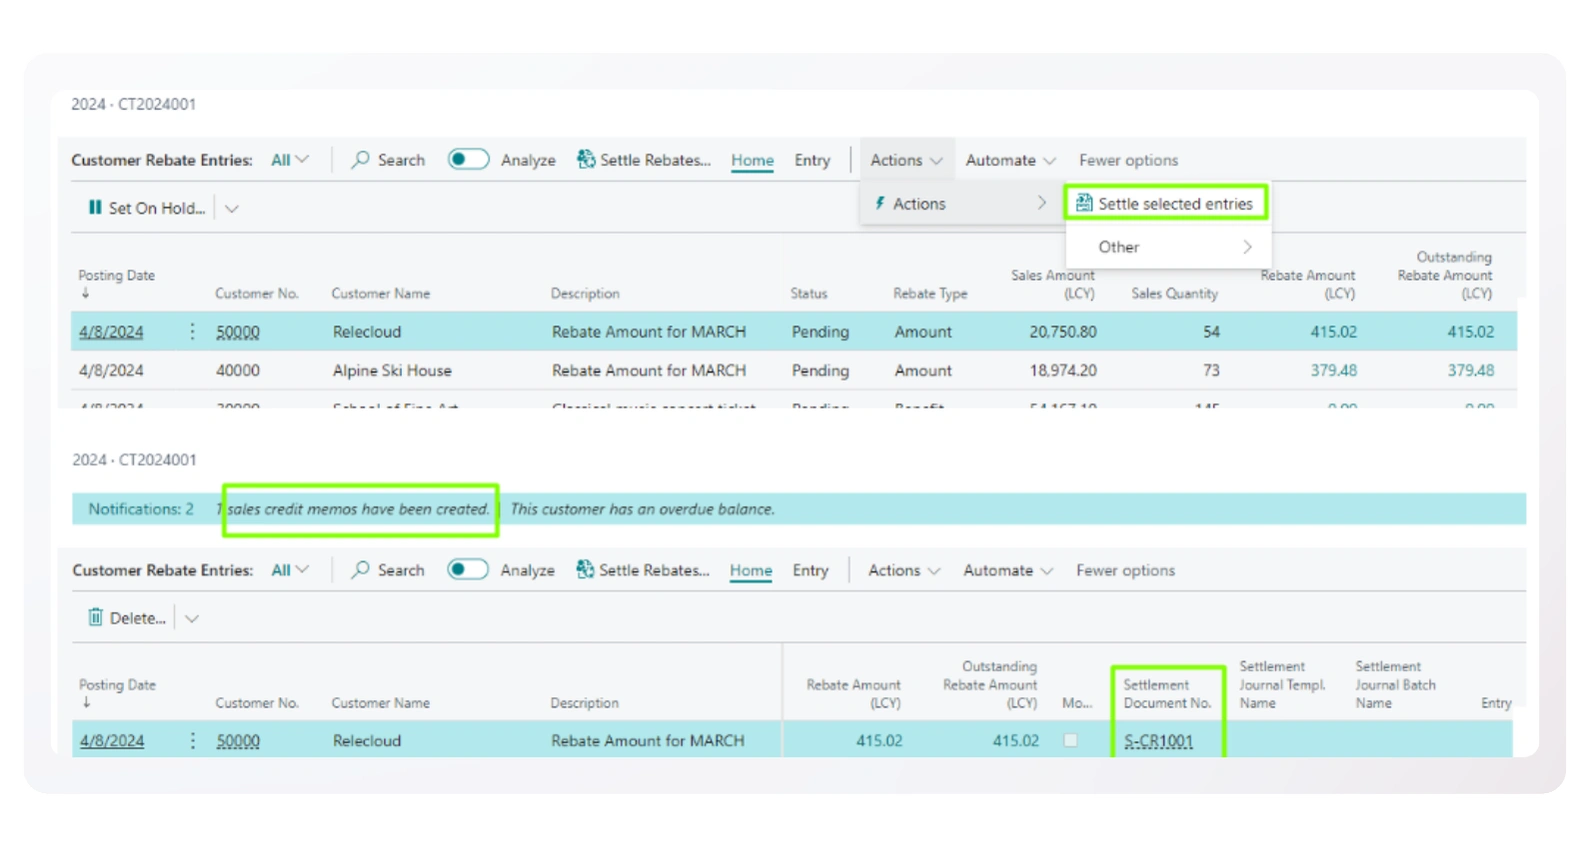Screen dimensions: 1590x847
Task: Click sales amount 20,750.80 cell
Action: [1062, 331]
